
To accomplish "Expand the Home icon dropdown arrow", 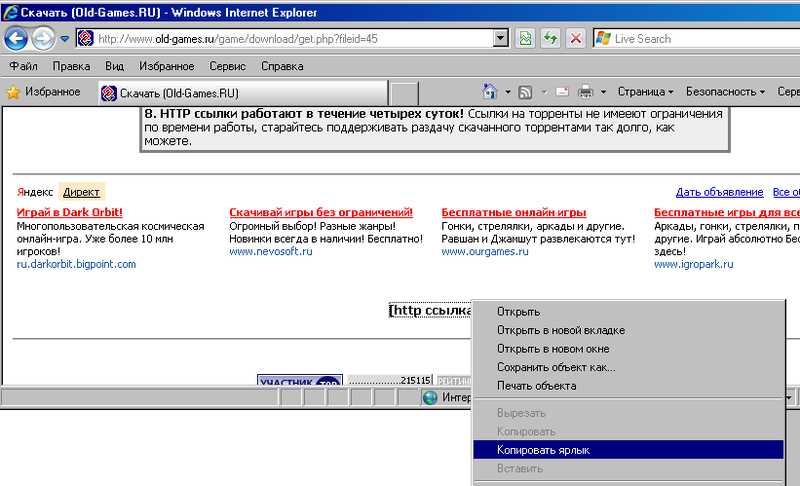I will pos(508,92).
